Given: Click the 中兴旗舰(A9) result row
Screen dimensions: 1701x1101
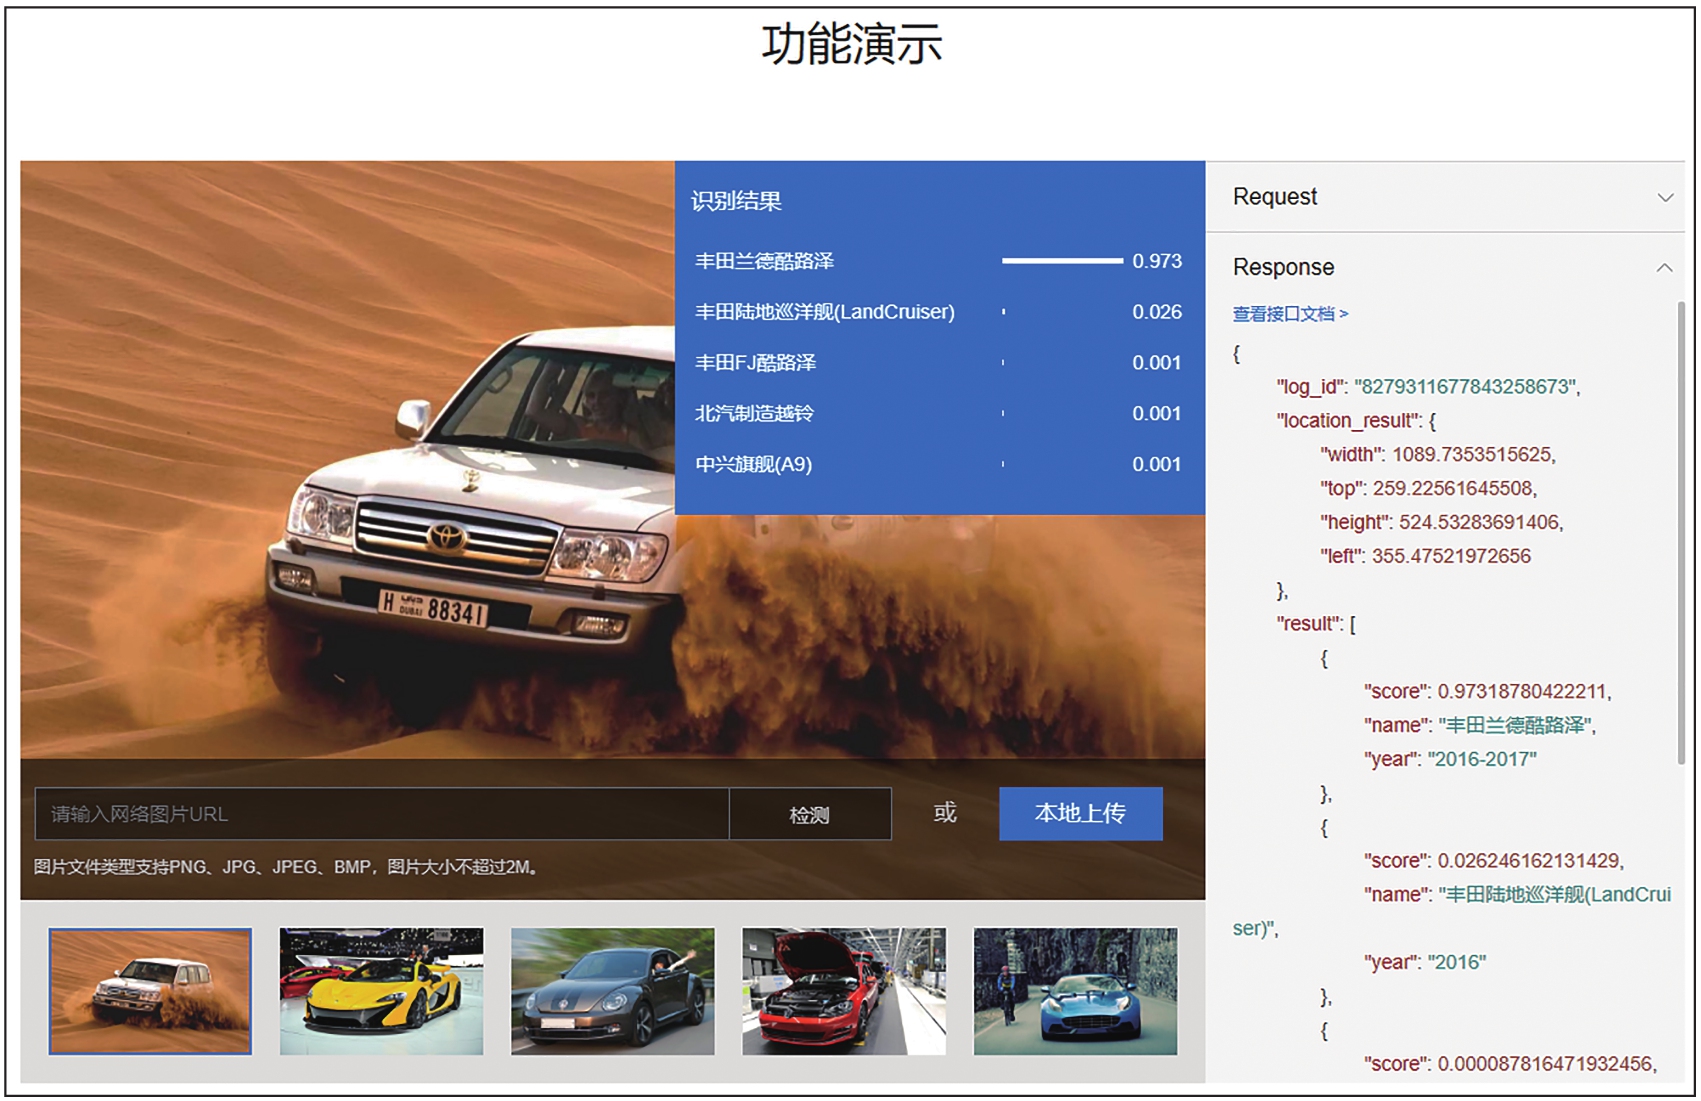Looking at the screenshot, I should click(x=939, y=464).
